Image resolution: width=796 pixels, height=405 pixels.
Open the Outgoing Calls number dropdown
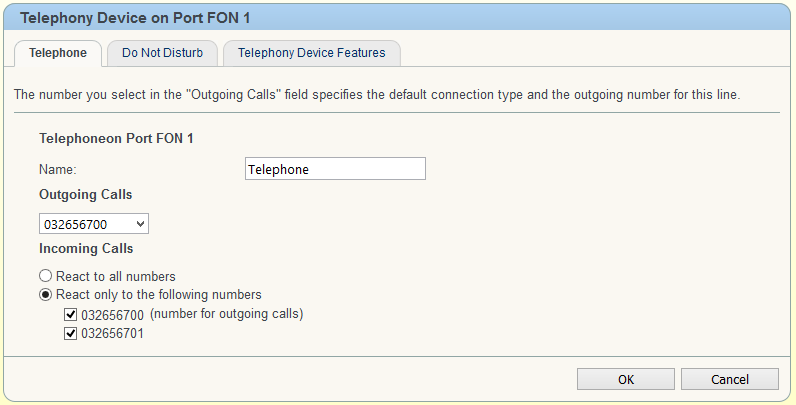(94, 224)
